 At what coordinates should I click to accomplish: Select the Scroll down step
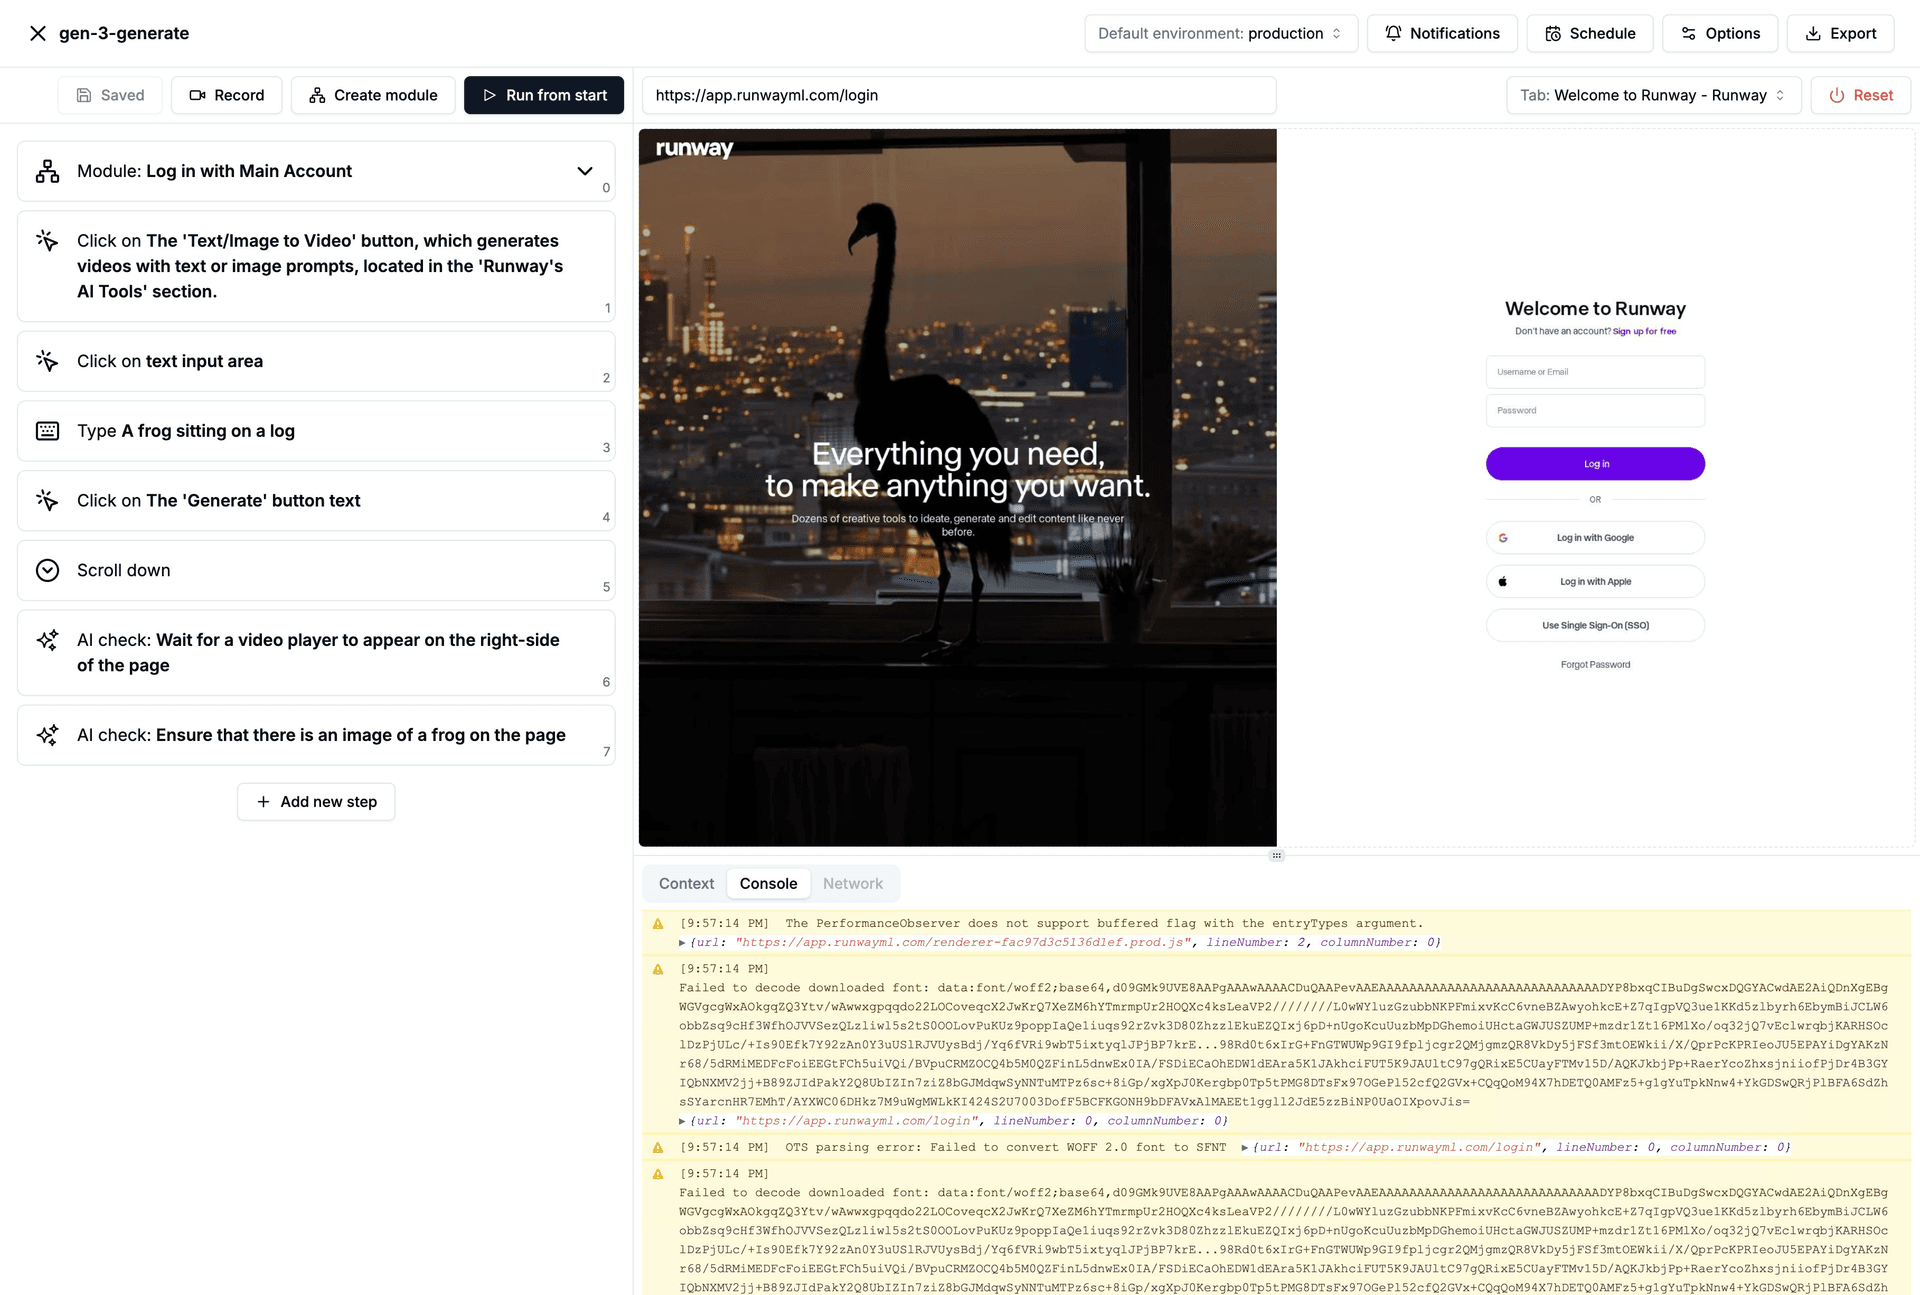coord(316,570)
